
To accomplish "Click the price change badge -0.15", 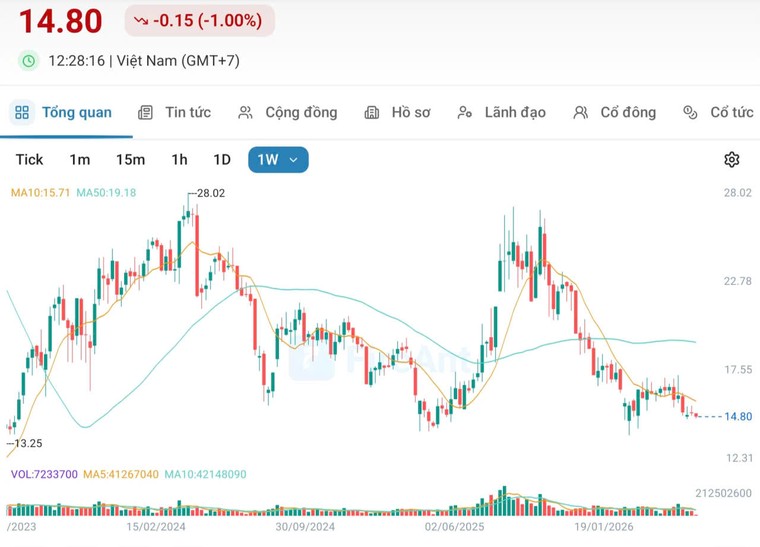I will tap(200, 21).
